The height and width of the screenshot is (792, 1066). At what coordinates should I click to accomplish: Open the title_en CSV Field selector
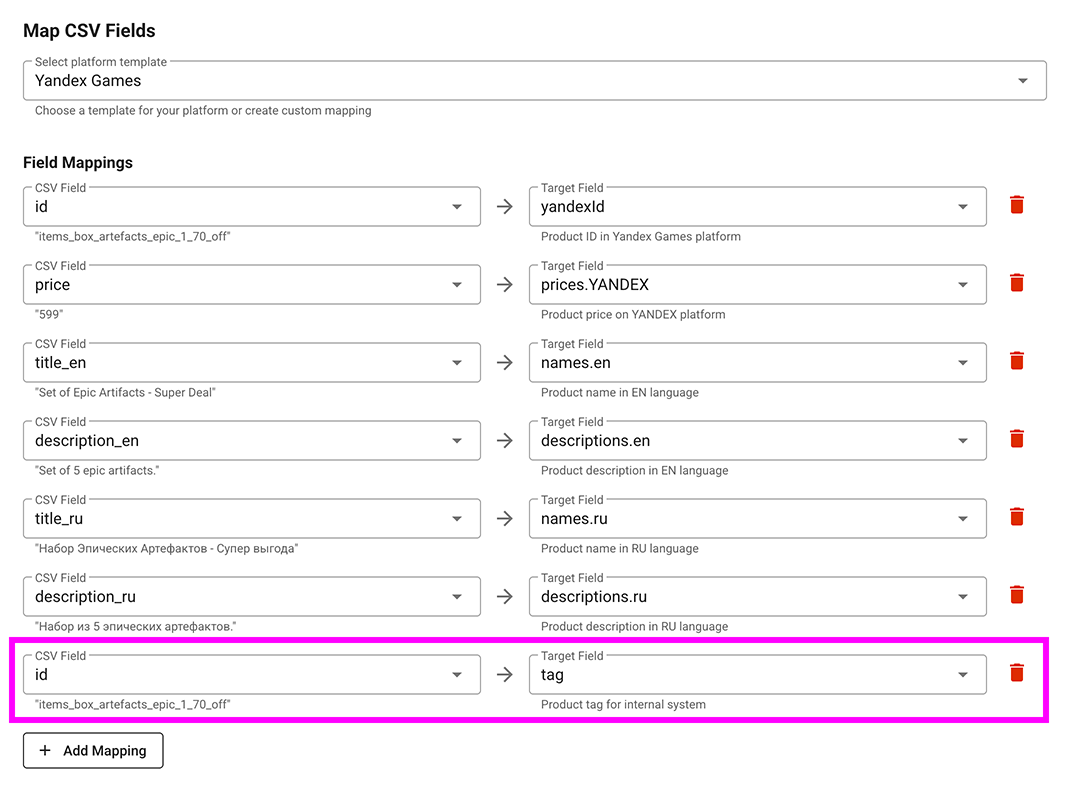pyautogui.click(x=251, y=363)
